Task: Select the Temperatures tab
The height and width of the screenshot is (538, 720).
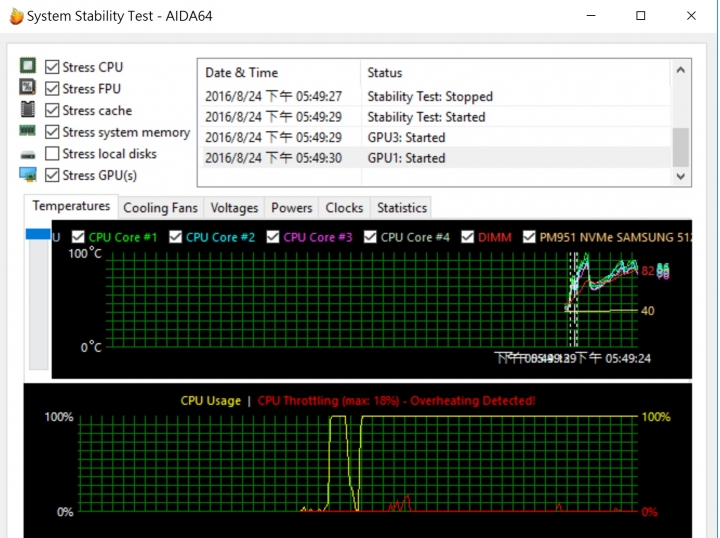Action: coord(71,206)
